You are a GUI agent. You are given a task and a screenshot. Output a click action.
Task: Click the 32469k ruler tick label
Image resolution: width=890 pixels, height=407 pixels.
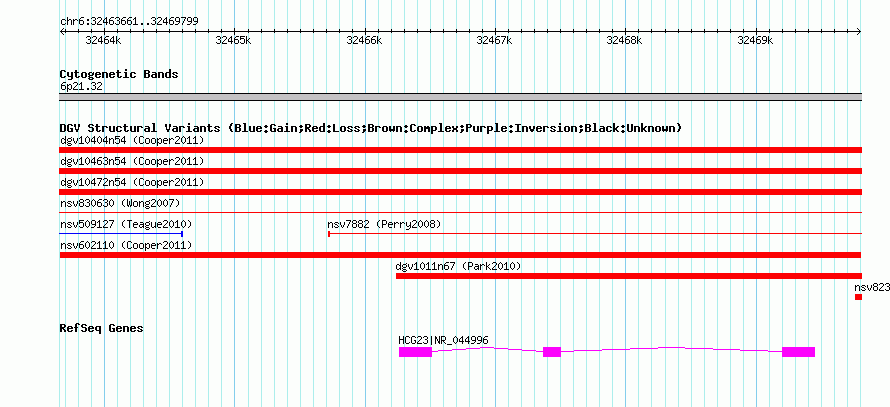755,40
